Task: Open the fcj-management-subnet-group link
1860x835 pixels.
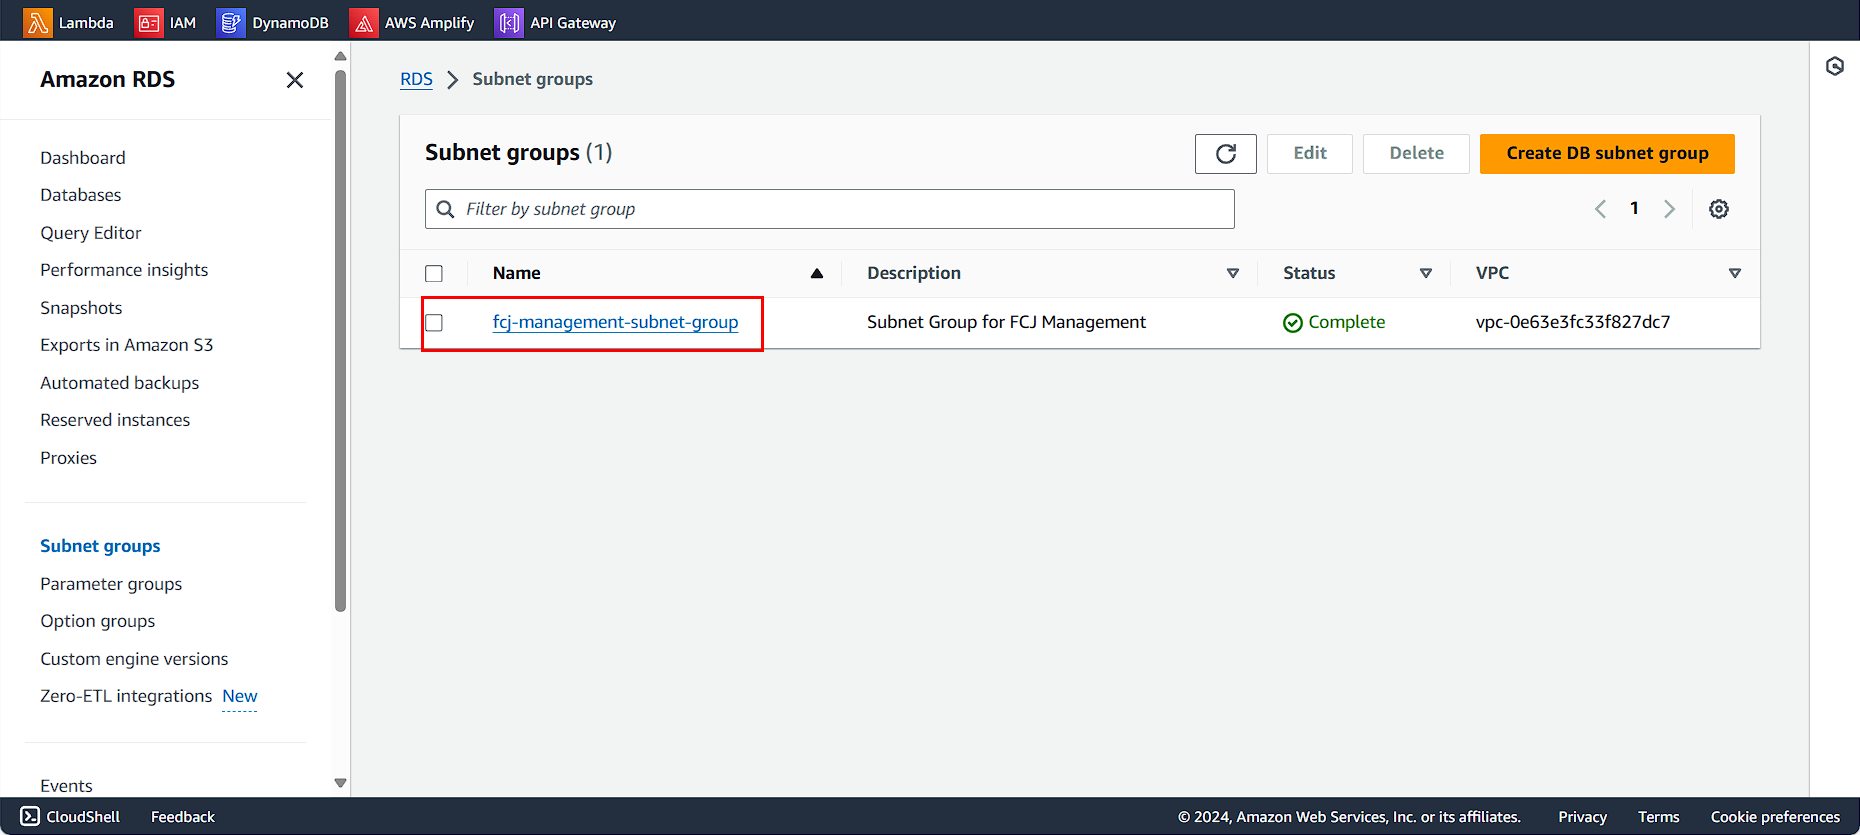Action: pos(616,322)
